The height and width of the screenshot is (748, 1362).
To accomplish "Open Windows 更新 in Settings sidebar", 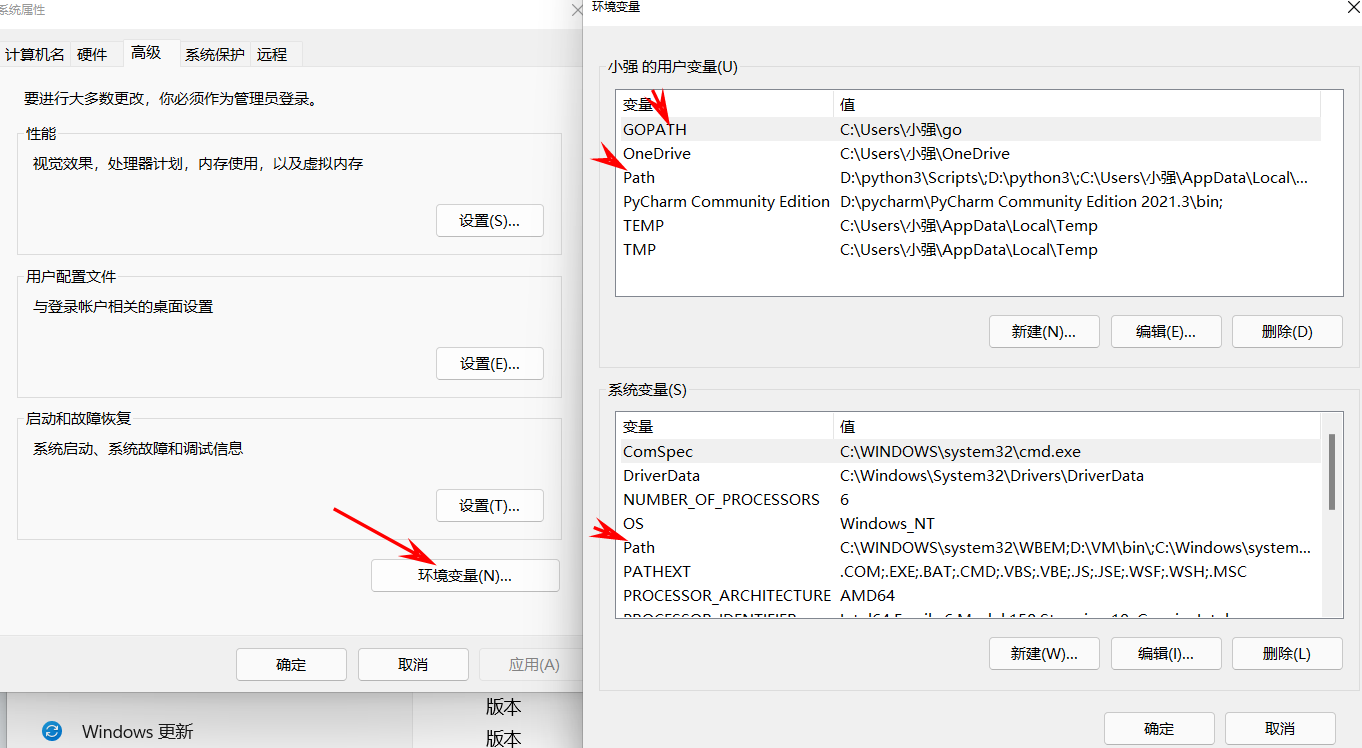I will click(x=137, y=731).
